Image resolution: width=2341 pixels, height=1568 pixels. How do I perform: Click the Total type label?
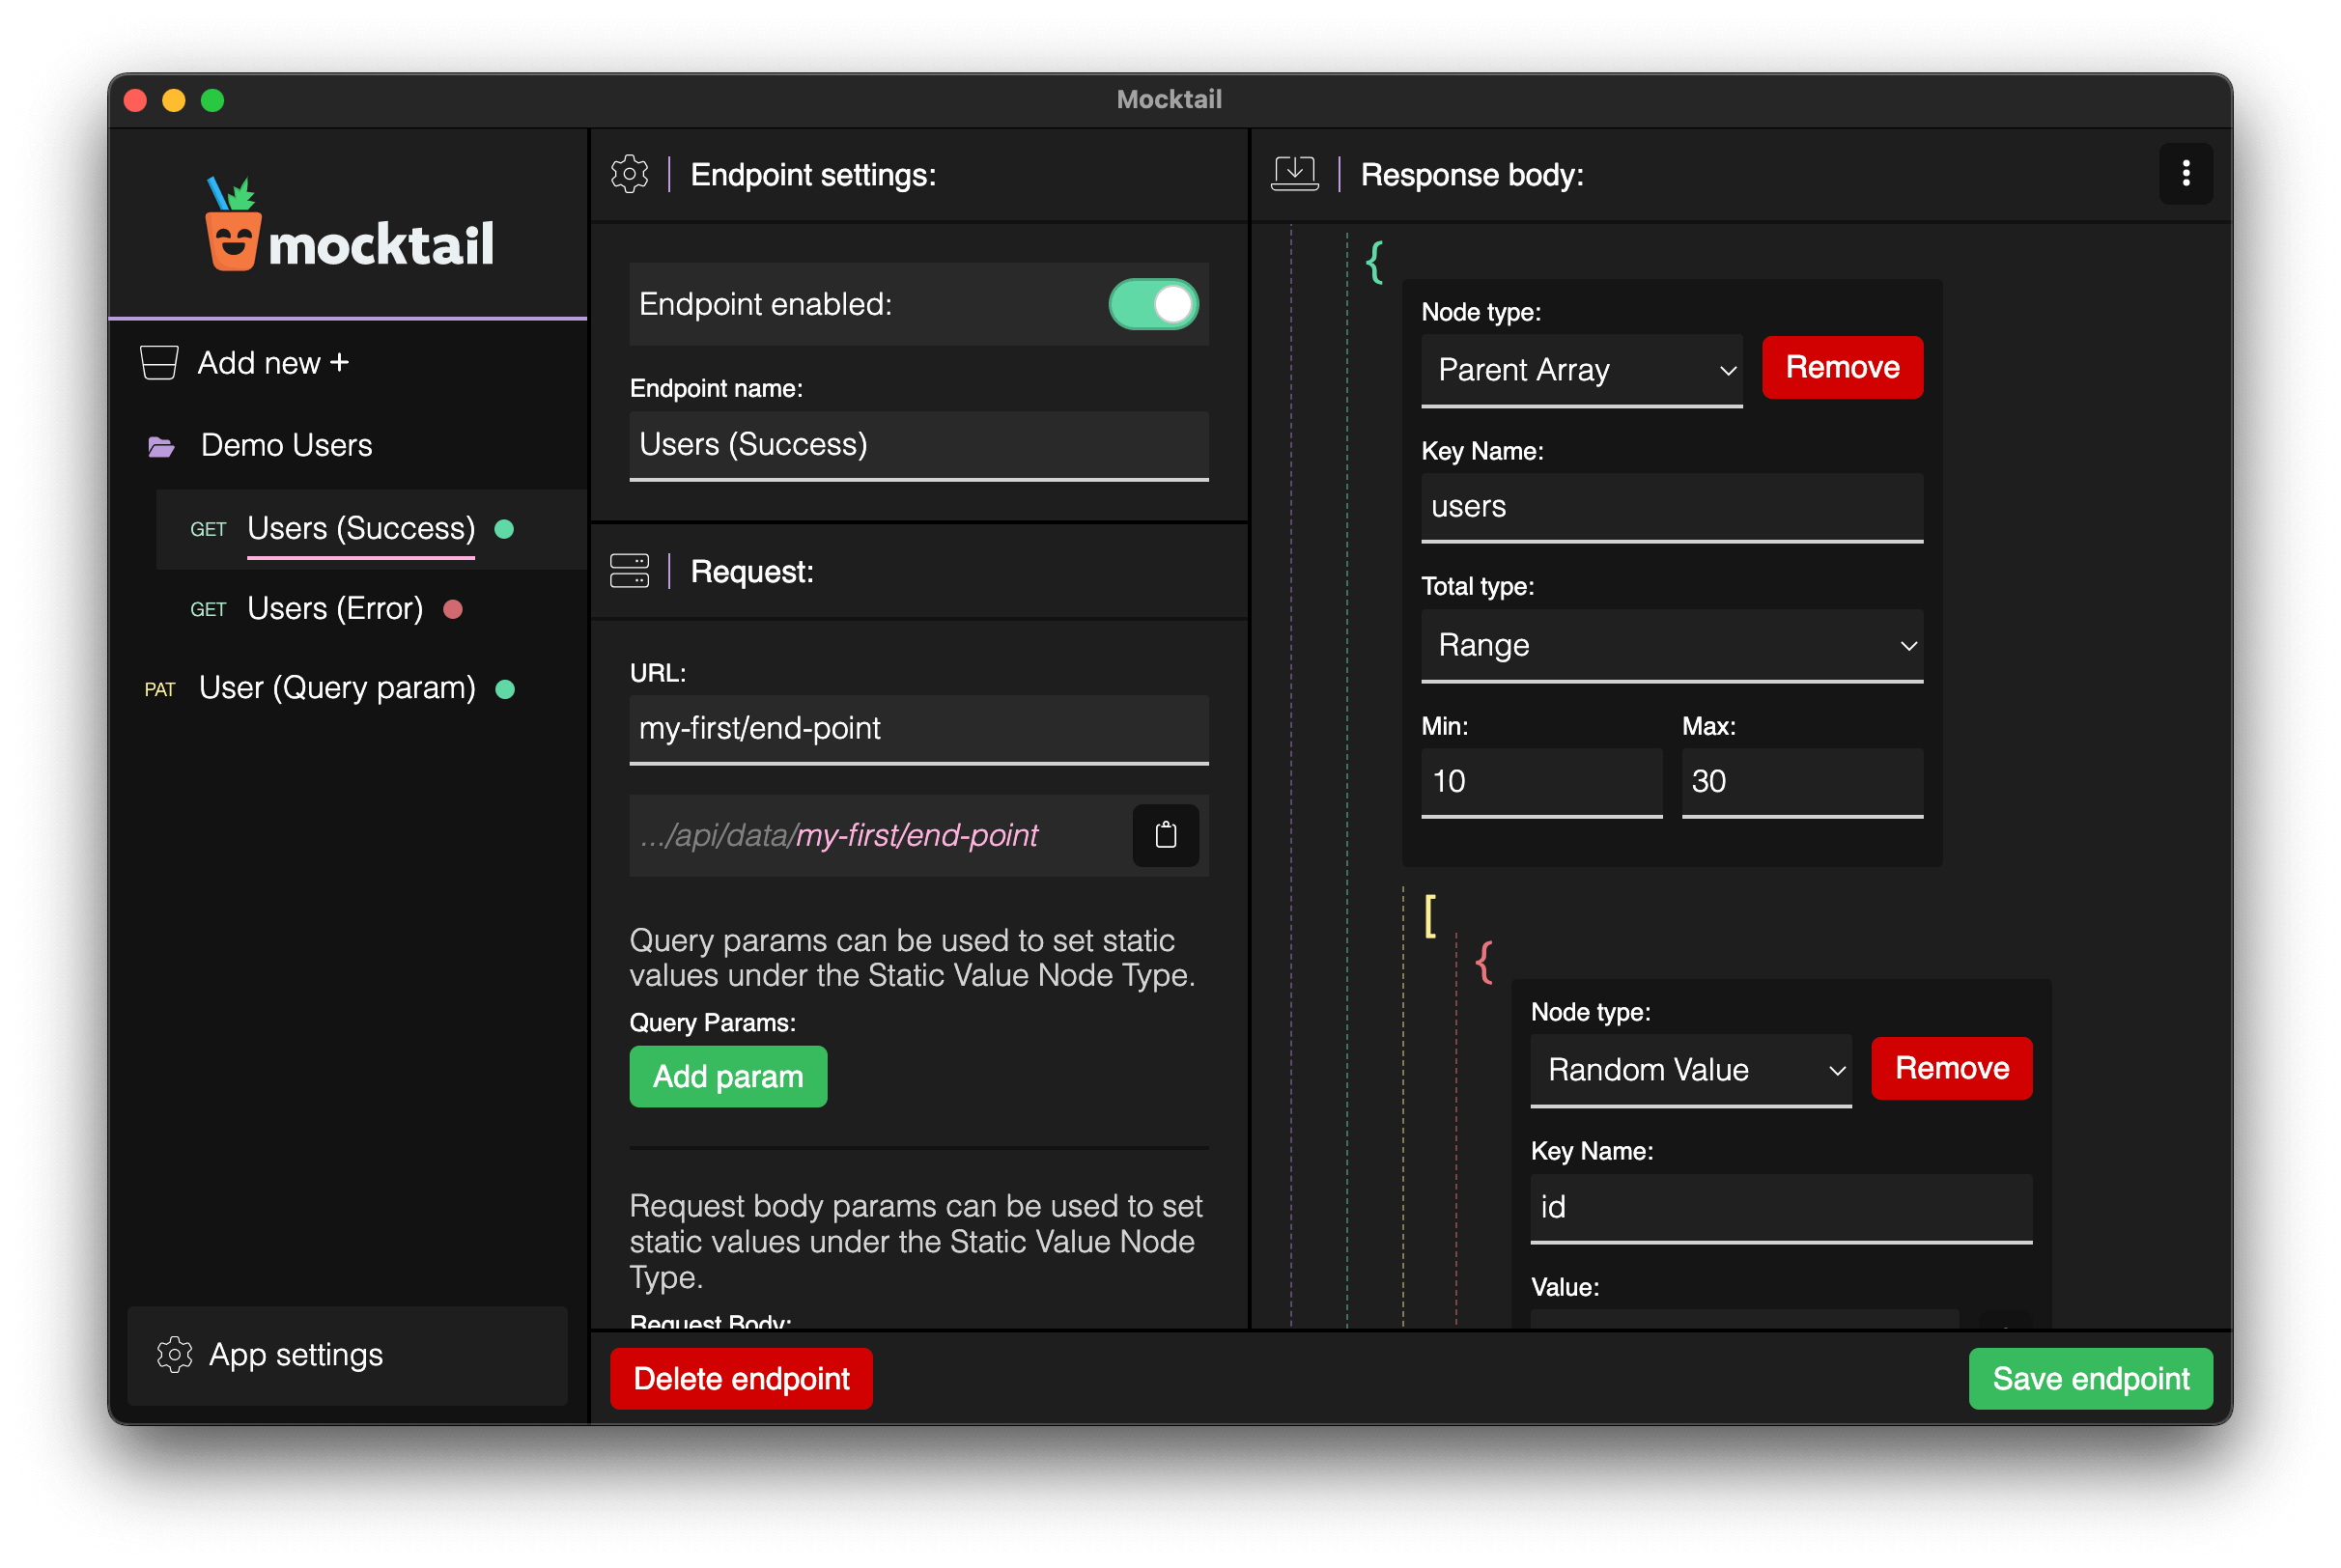pos(1477,586)
